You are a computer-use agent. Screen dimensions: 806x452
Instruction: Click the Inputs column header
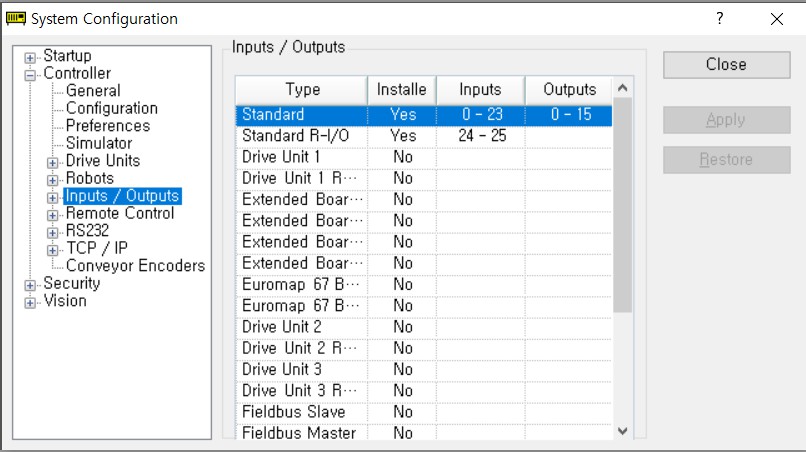point(480,90)
